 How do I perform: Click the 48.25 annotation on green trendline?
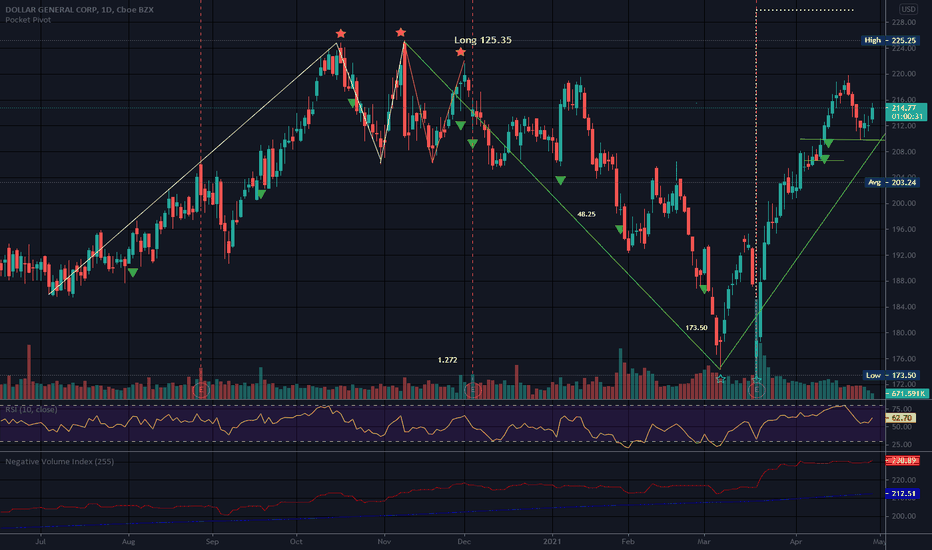pyautogui.click(x=586, y=214)
